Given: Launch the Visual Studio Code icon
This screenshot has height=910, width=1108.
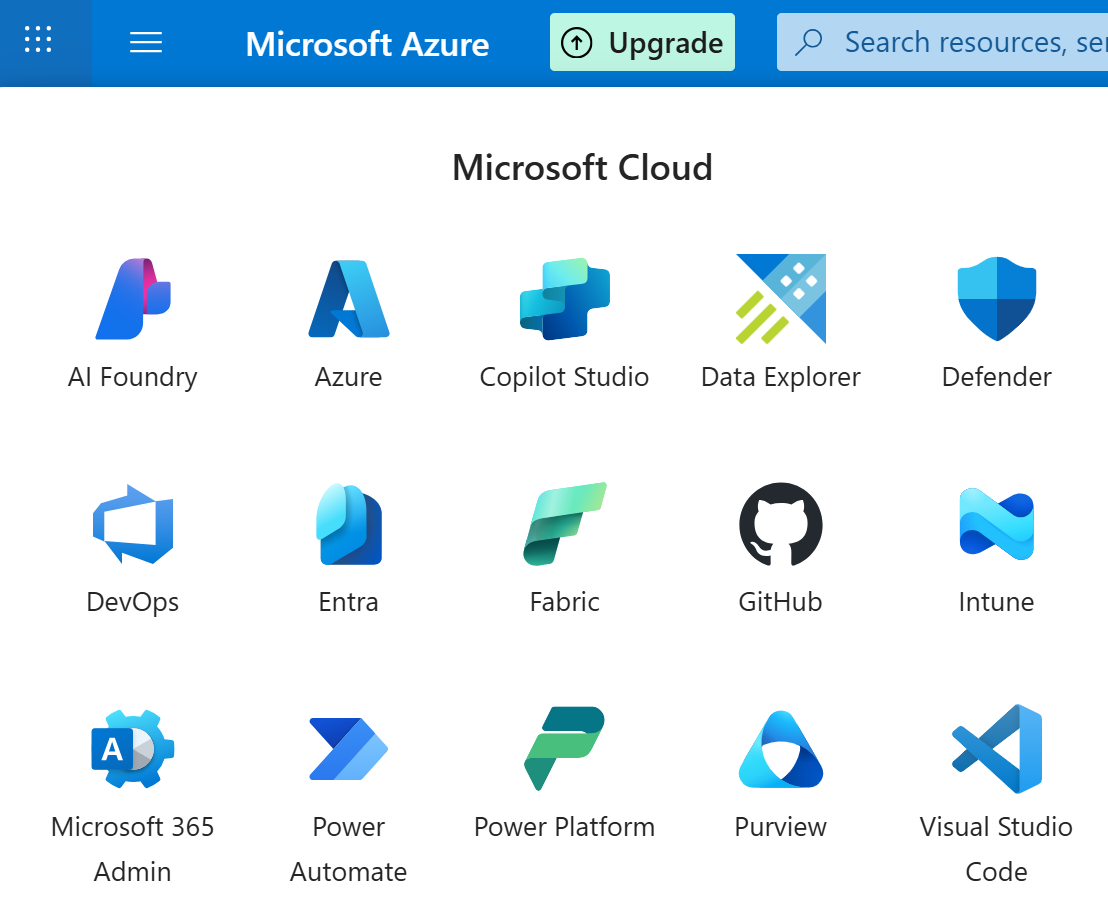Looking at the screenshot, I should 996,749.
